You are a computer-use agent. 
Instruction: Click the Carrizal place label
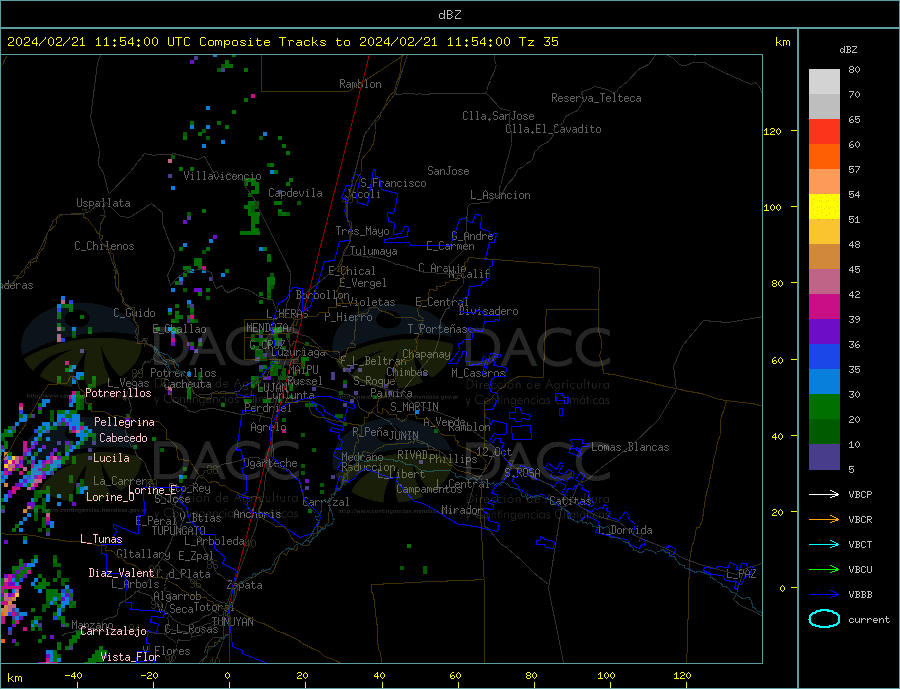click(x=326, y=502)
